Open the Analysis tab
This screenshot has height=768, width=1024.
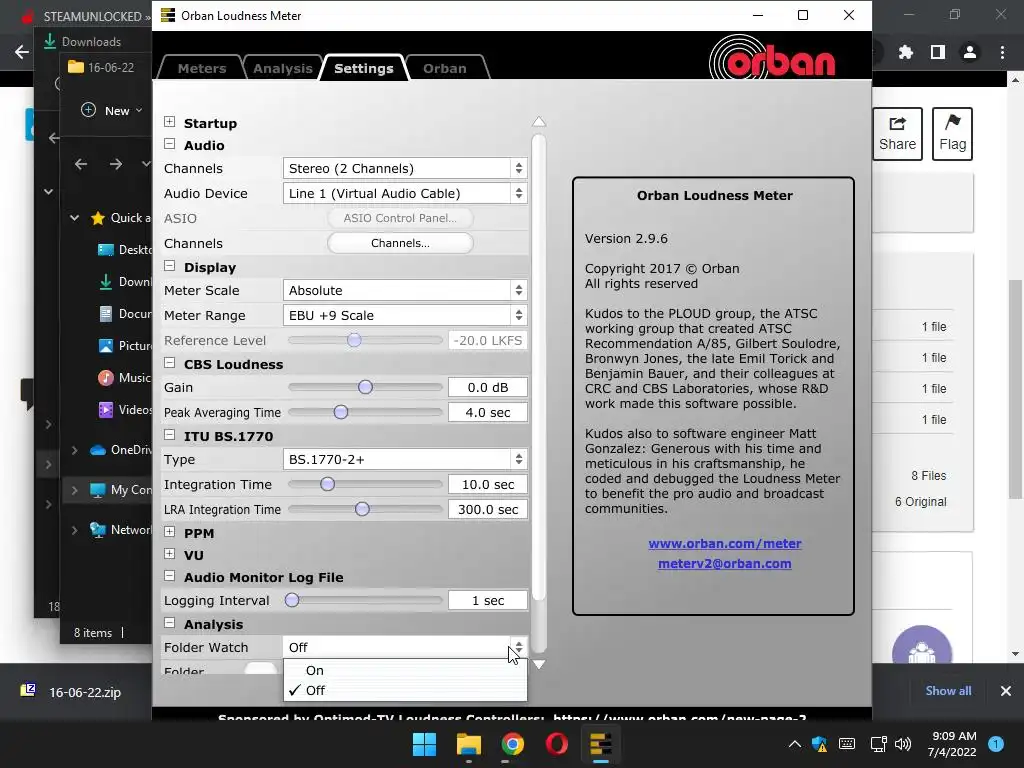tap(283, 68)
